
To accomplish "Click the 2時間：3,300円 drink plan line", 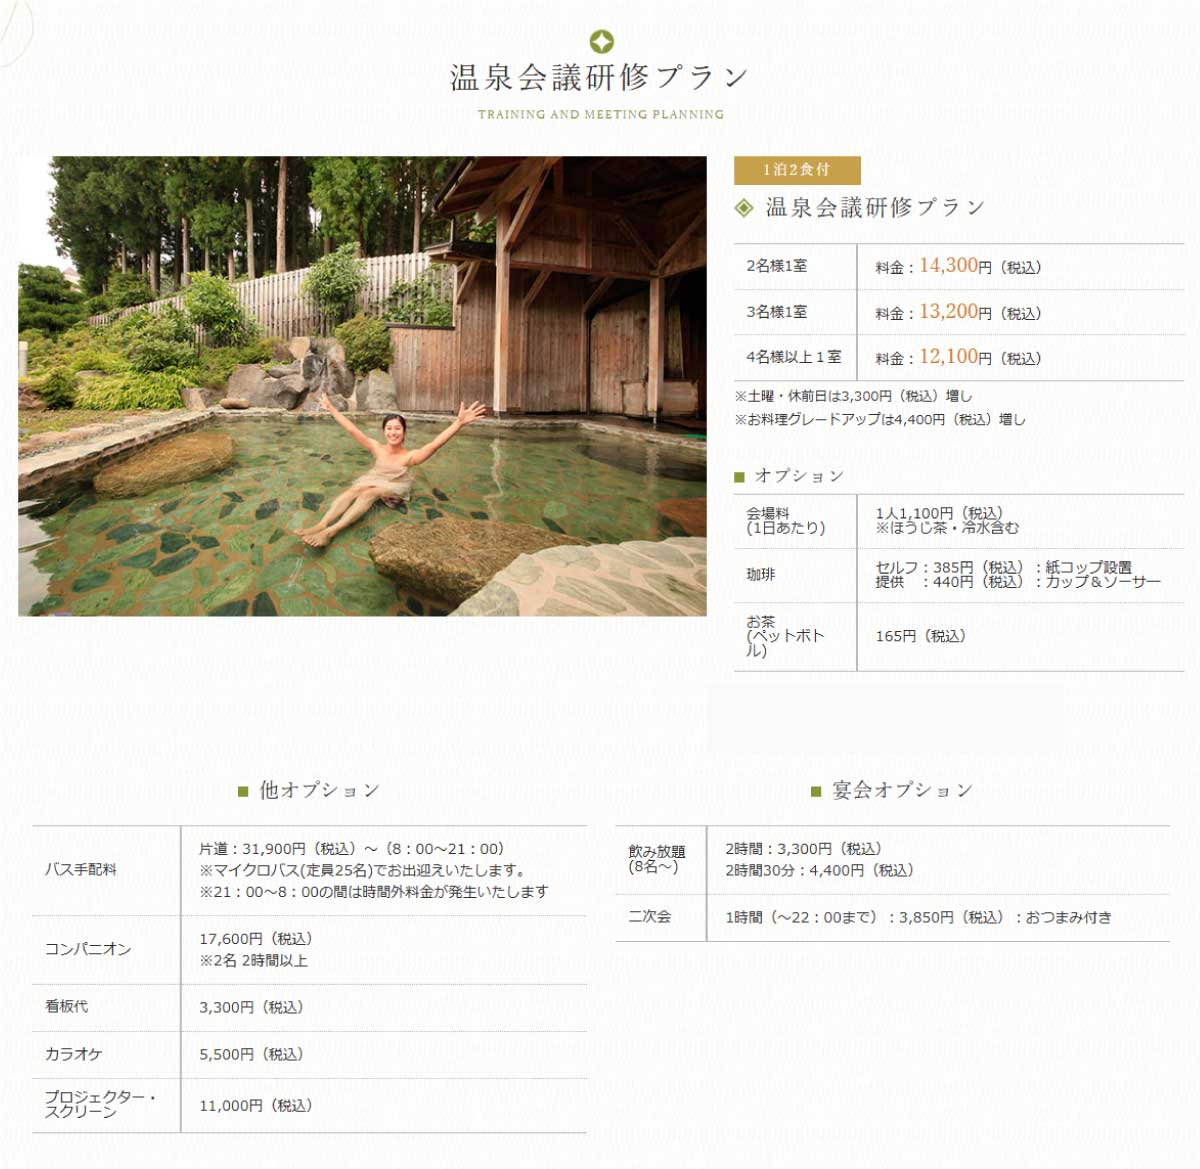I will click(x=804, y=849).
